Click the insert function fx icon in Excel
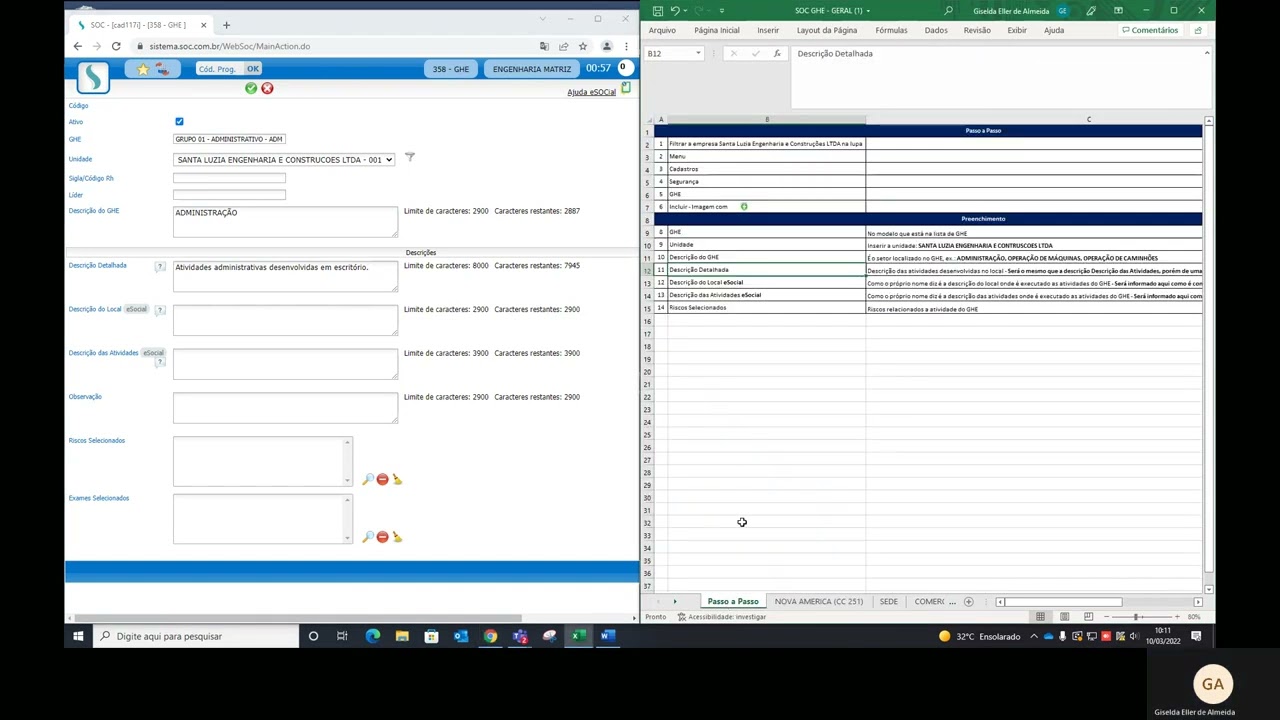The height and width of the screenshot is (720, 1280). [777, 53]
